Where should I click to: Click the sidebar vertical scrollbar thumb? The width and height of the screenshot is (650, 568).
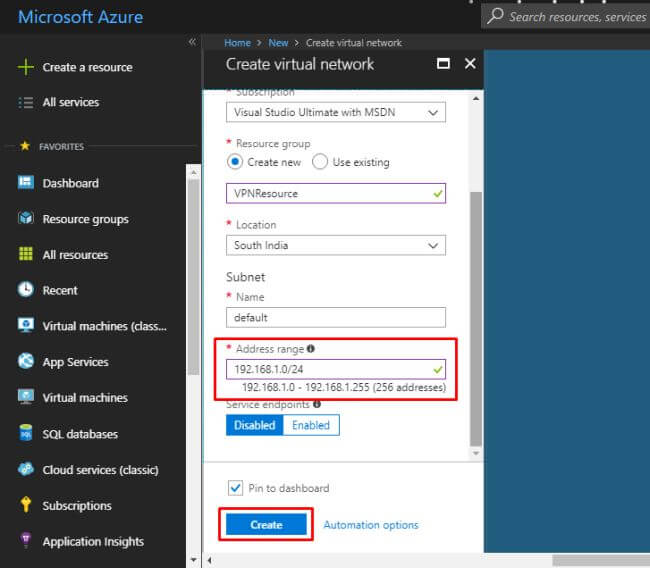tap(193, 277)
